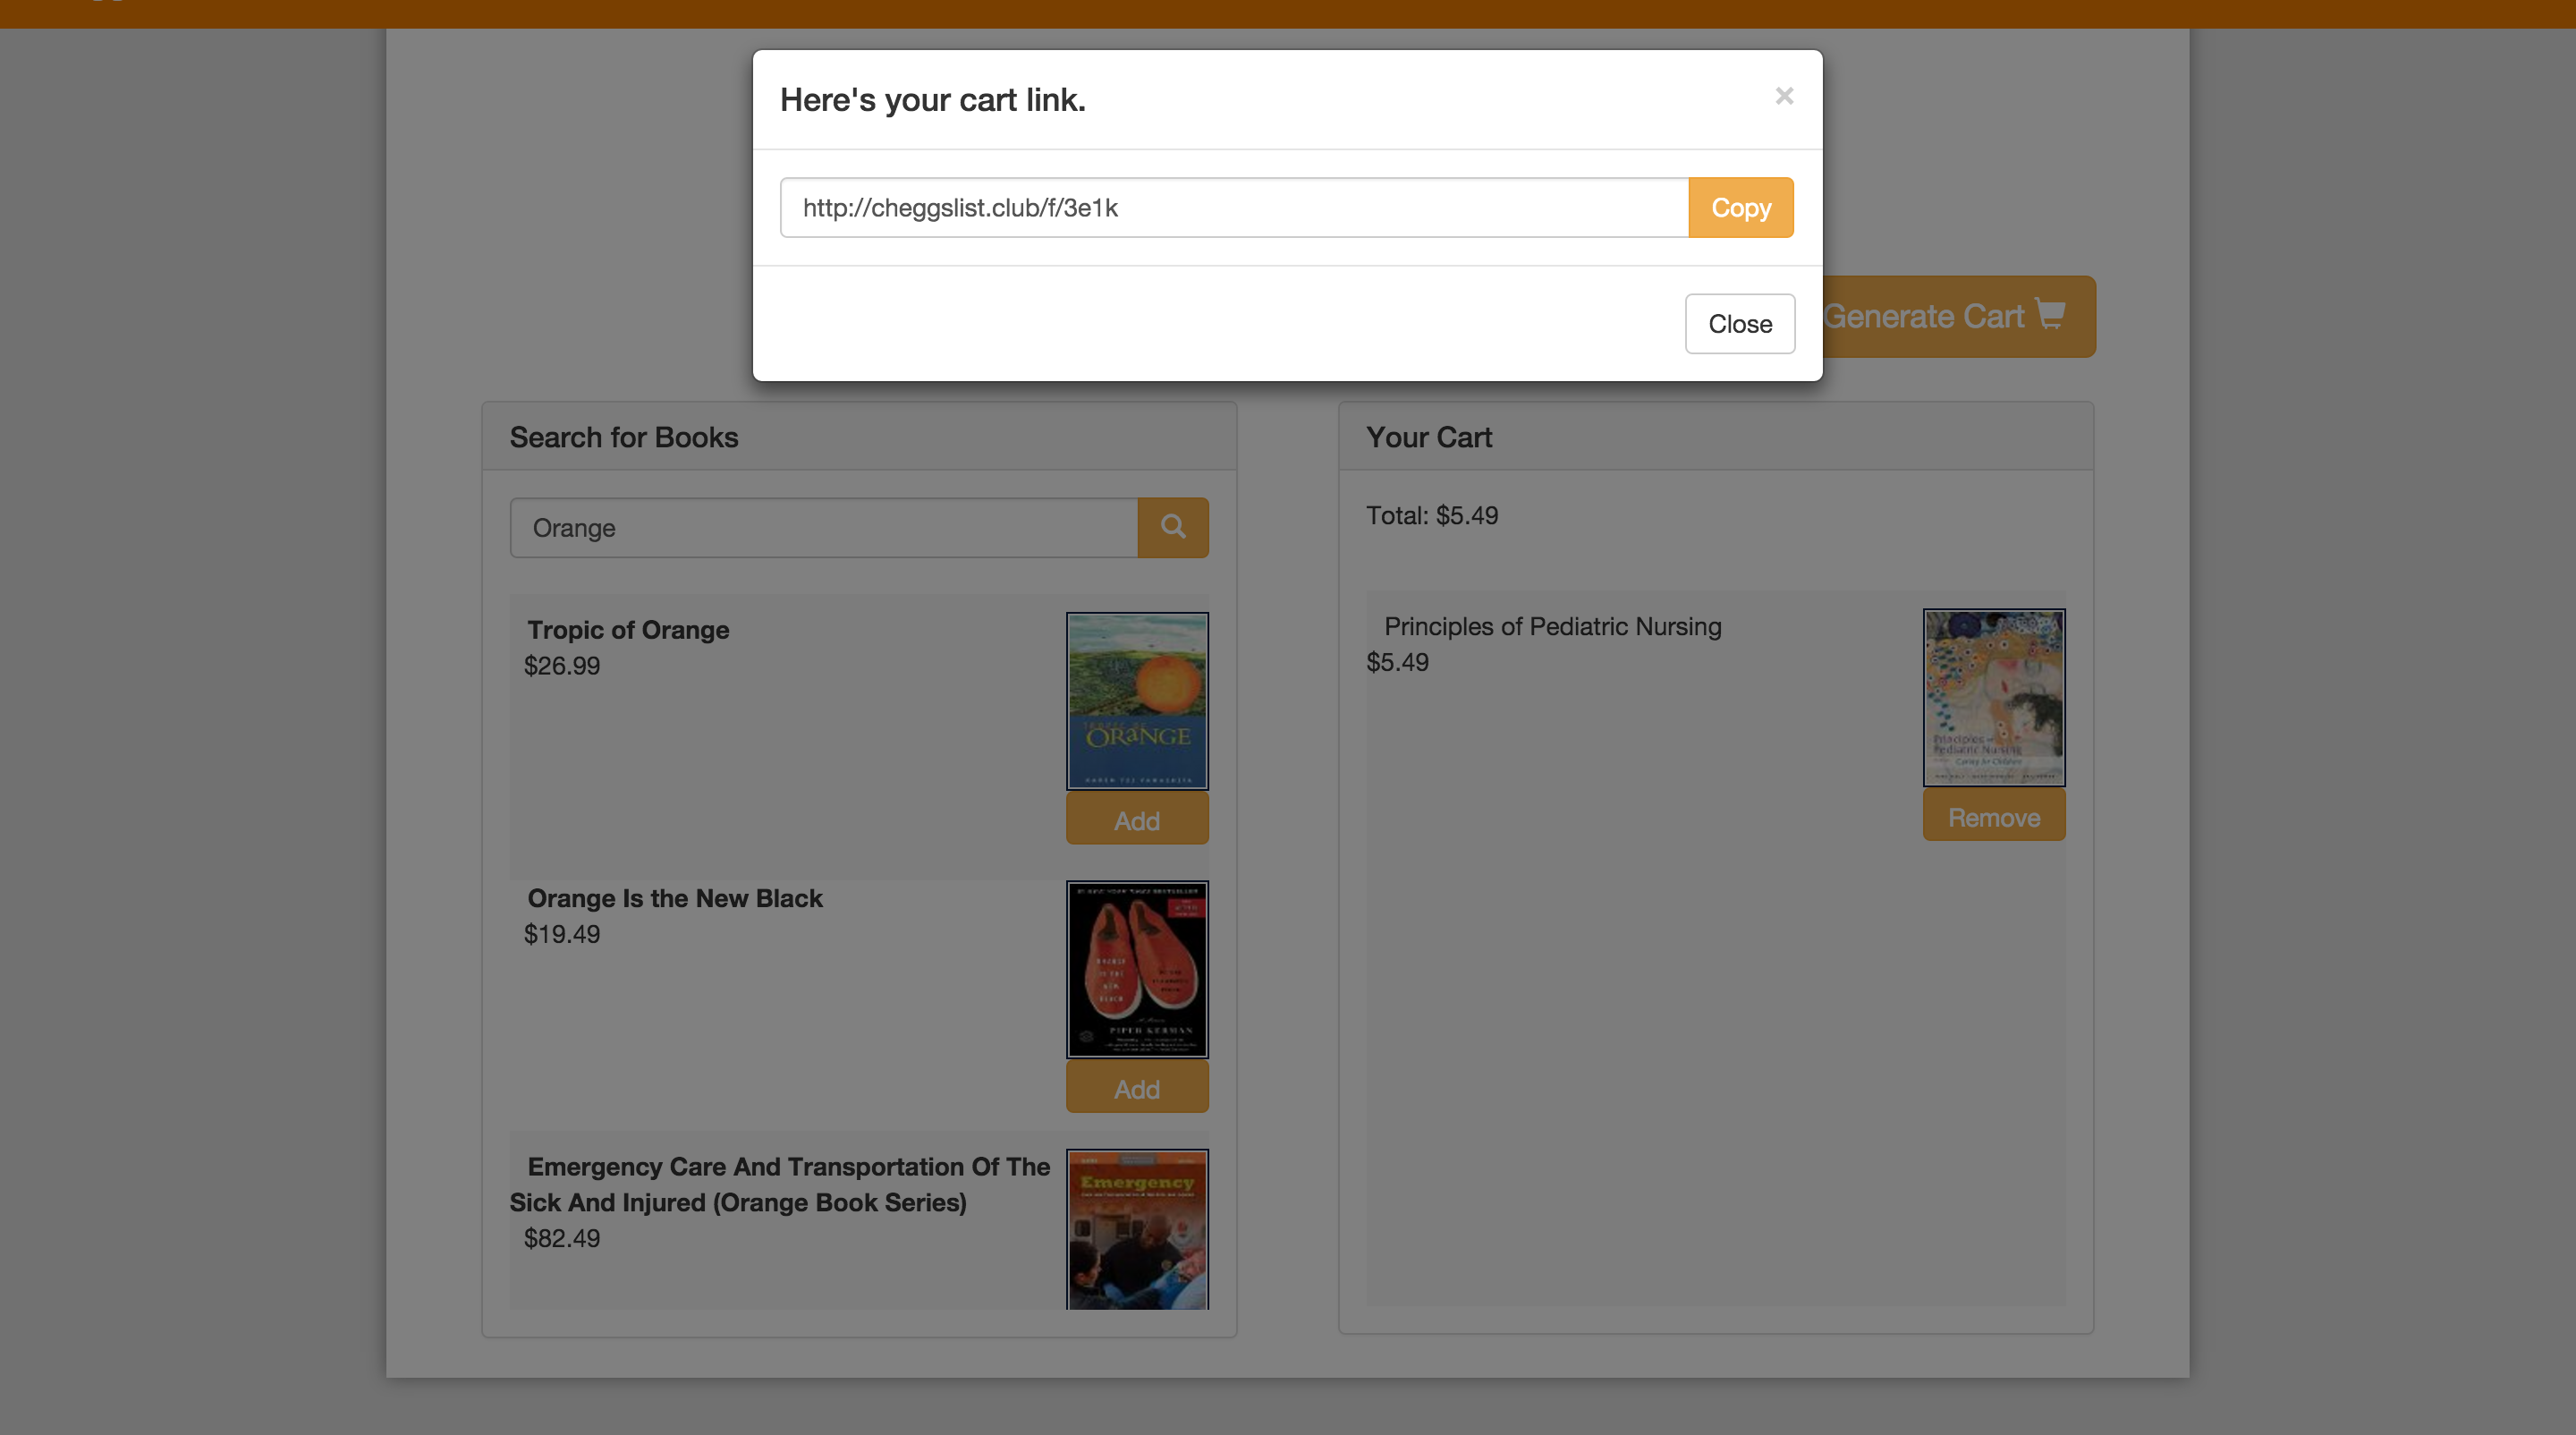Click Principles of Pediatric Nursing title text
This screenshot has width=2576, height=1435.
1552,626
